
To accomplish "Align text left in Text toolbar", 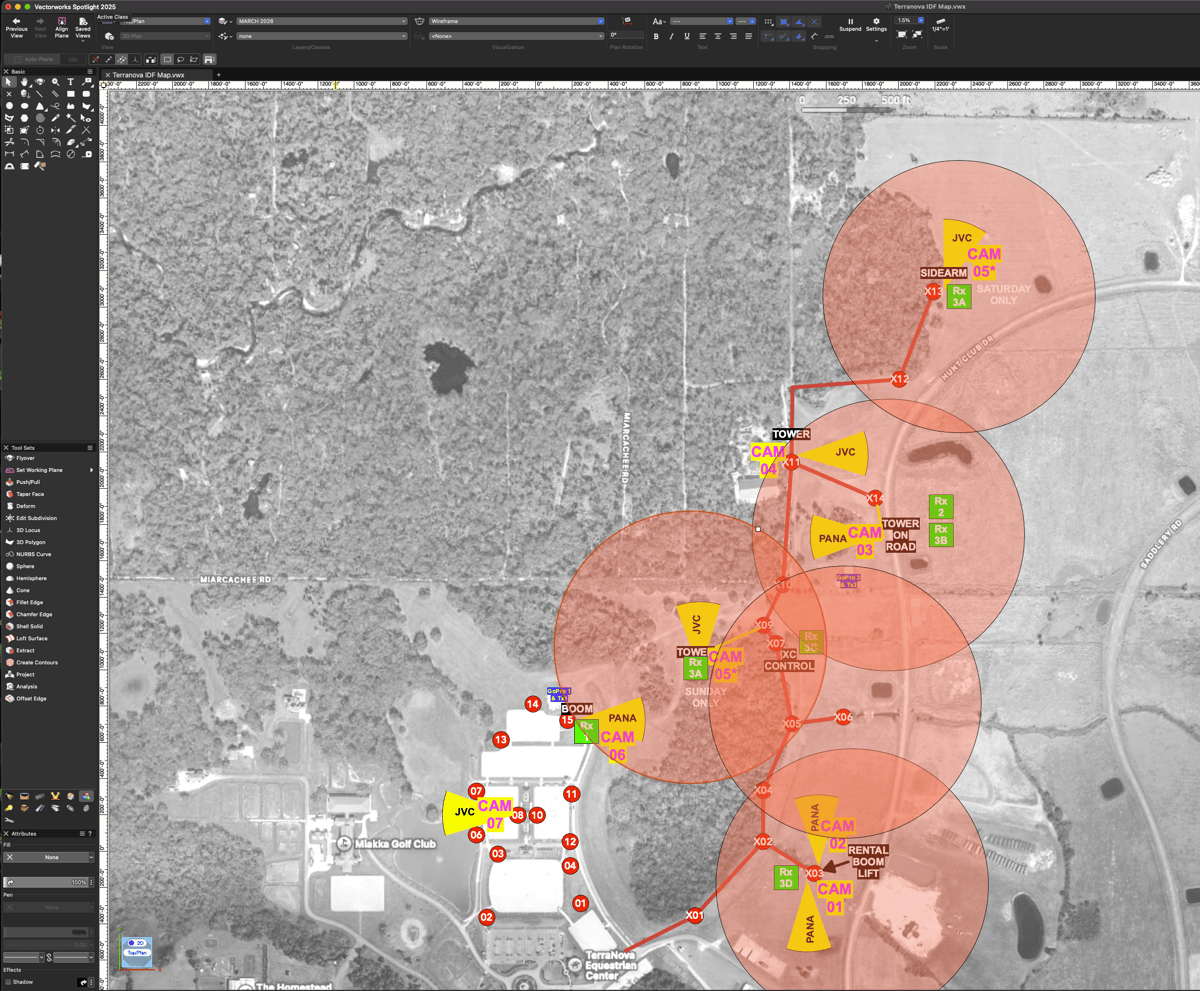I will pos(702,36).
